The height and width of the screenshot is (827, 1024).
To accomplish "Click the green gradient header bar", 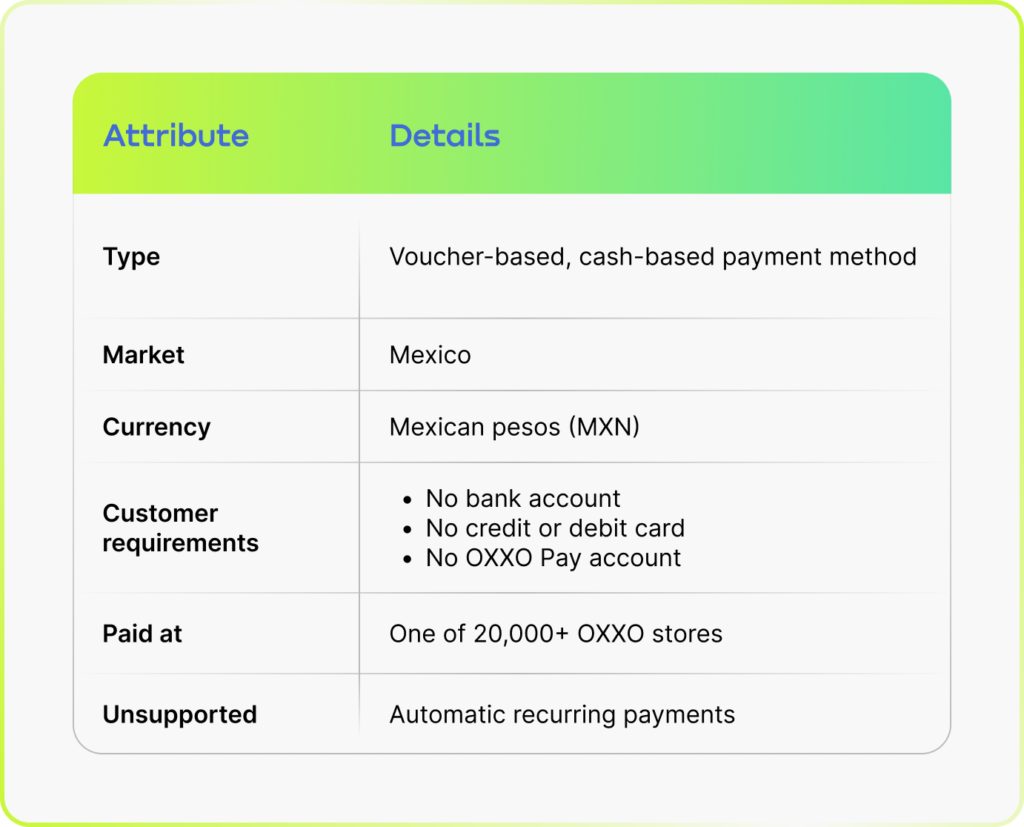I will (512, 133).
